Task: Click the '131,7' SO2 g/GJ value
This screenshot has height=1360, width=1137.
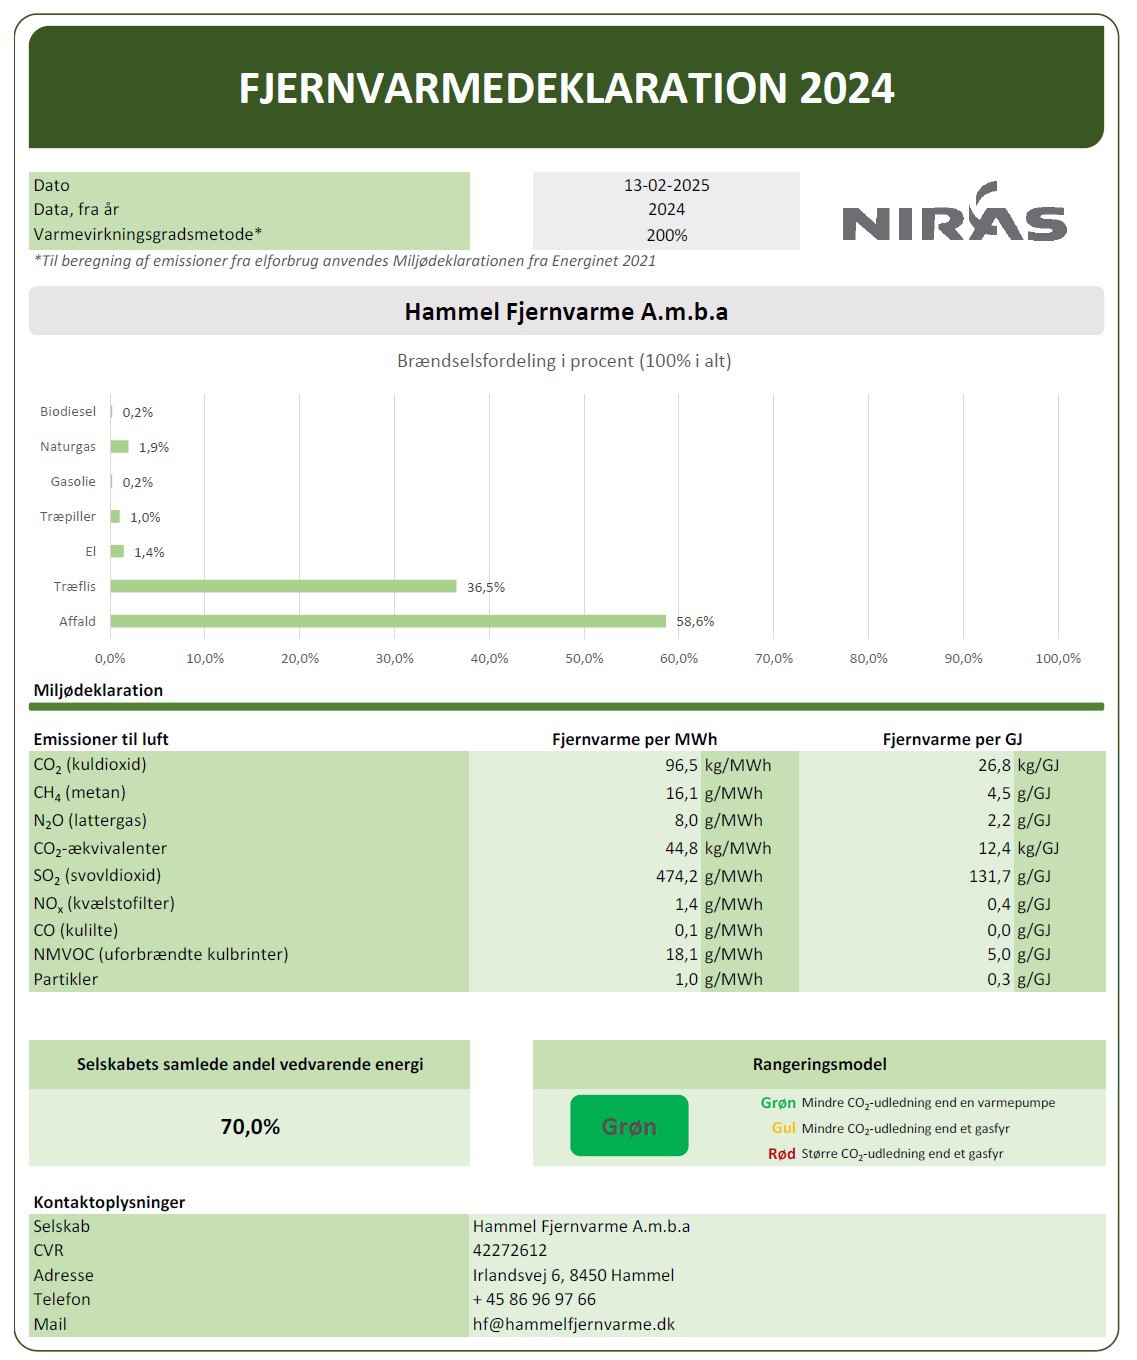Action: (990, 876)
